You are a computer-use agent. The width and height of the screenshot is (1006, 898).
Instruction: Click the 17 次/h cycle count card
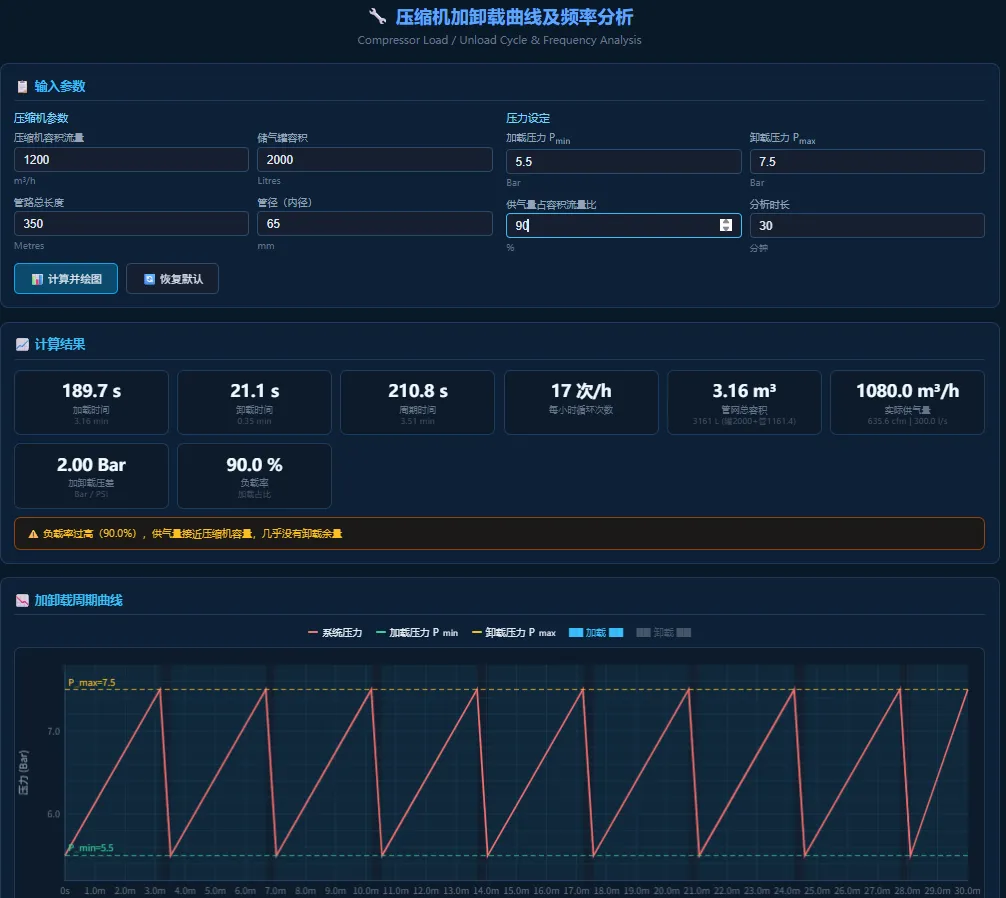point(581,402)
